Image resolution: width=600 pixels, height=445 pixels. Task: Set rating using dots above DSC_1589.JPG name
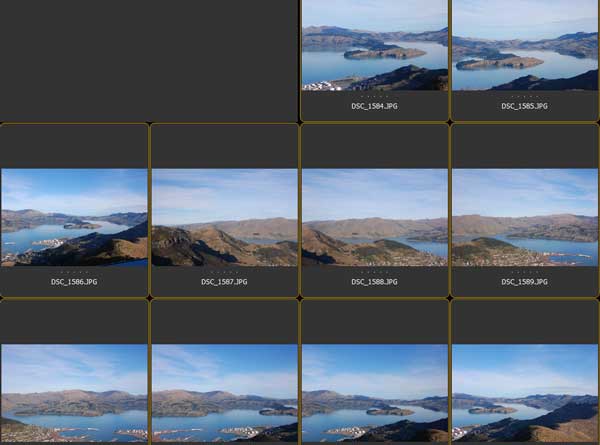tap(525, 272)
